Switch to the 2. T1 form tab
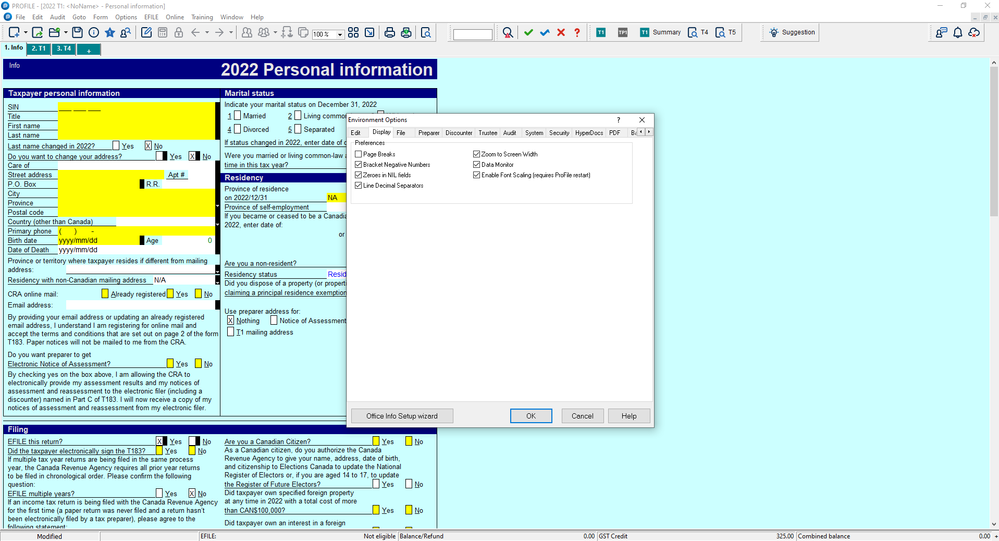 pyautogui.click(x=39, y=48)
